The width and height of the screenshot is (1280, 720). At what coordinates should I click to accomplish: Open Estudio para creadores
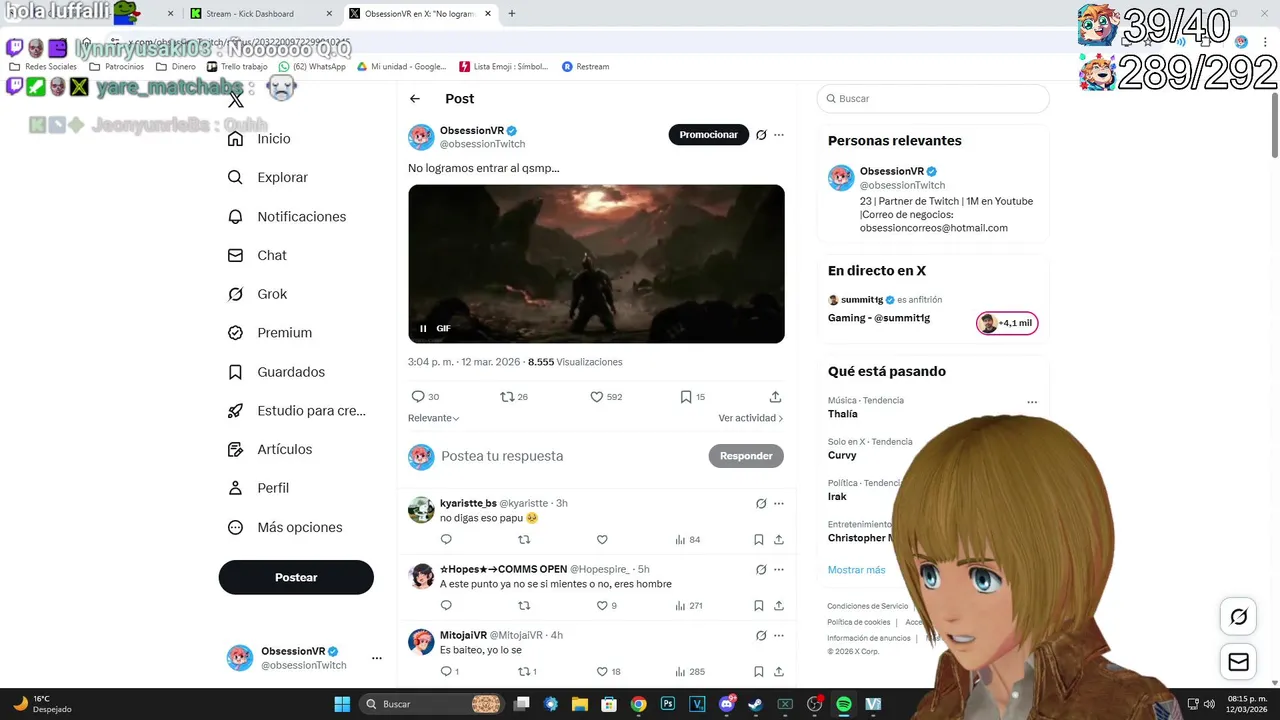(297, 410)
